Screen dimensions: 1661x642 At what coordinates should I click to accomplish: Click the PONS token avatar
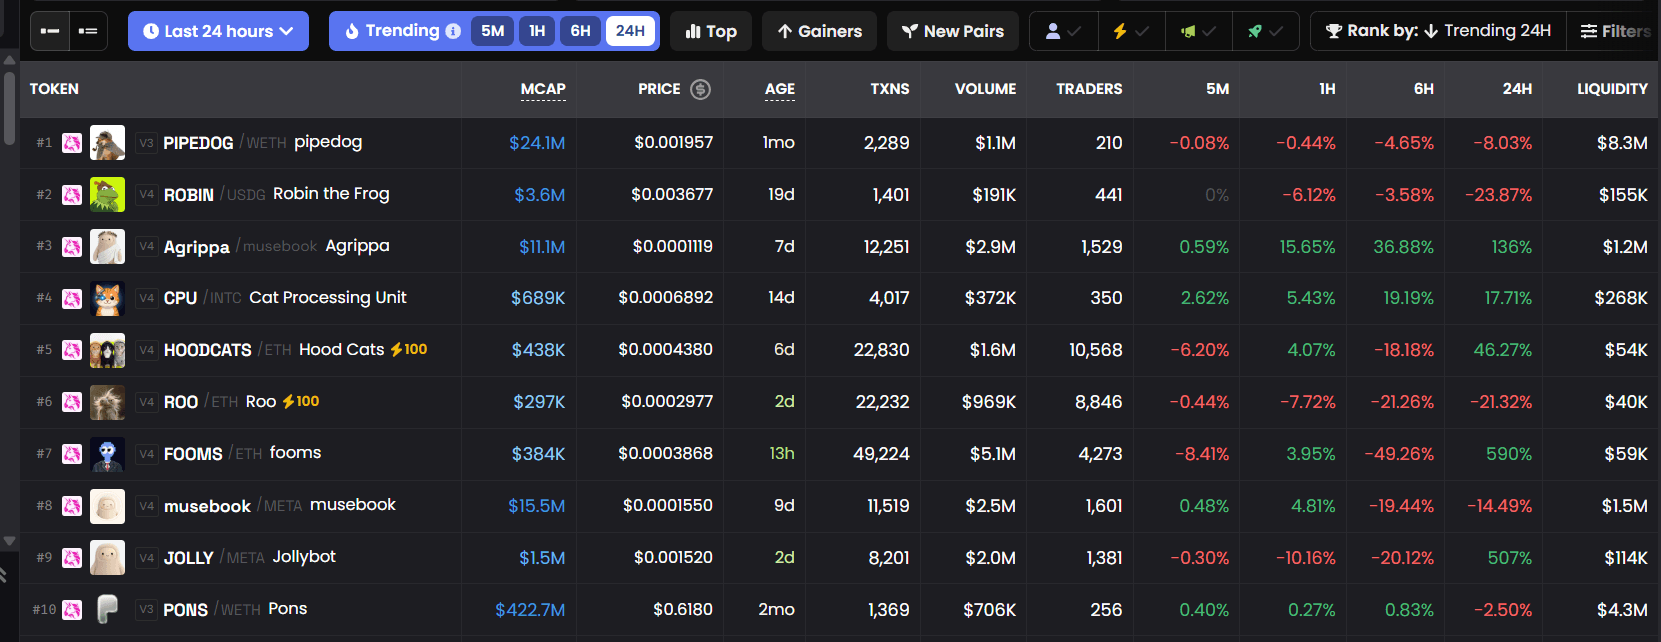click(x=107, y=609)
